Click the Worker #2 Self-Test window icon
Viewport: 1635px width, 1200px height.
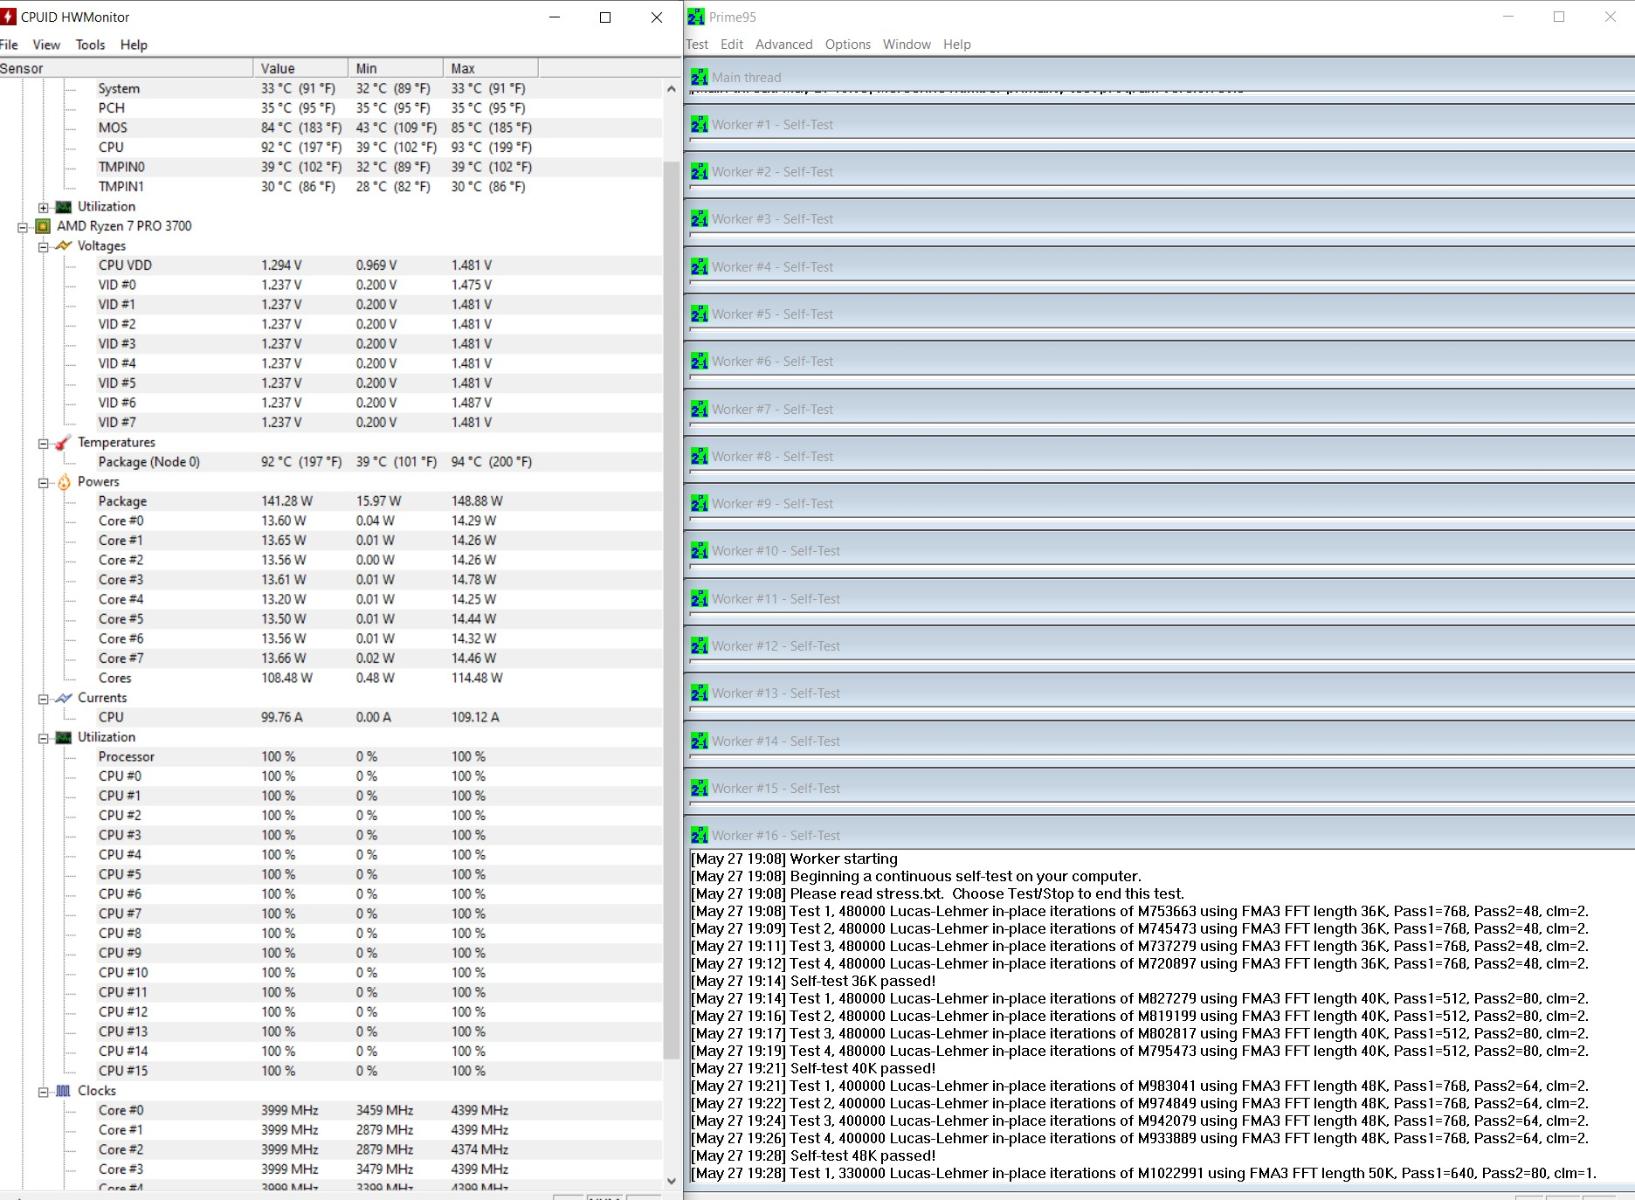pos(699,171)
